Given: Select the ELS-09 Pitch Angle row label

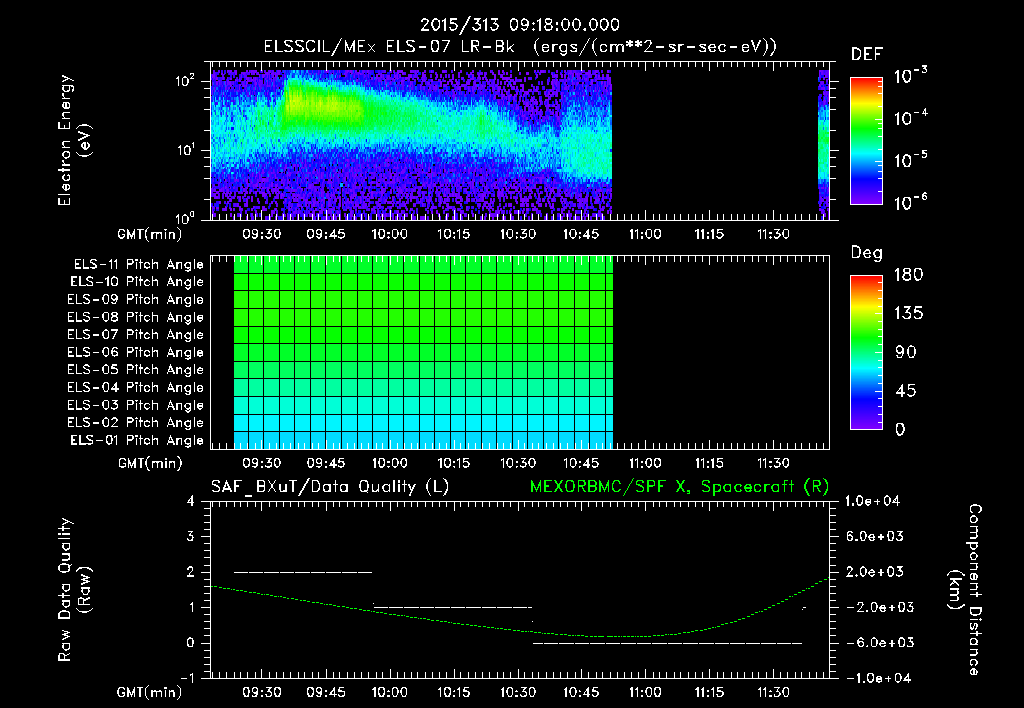Looking at the screenshot, I should point(136,300).
